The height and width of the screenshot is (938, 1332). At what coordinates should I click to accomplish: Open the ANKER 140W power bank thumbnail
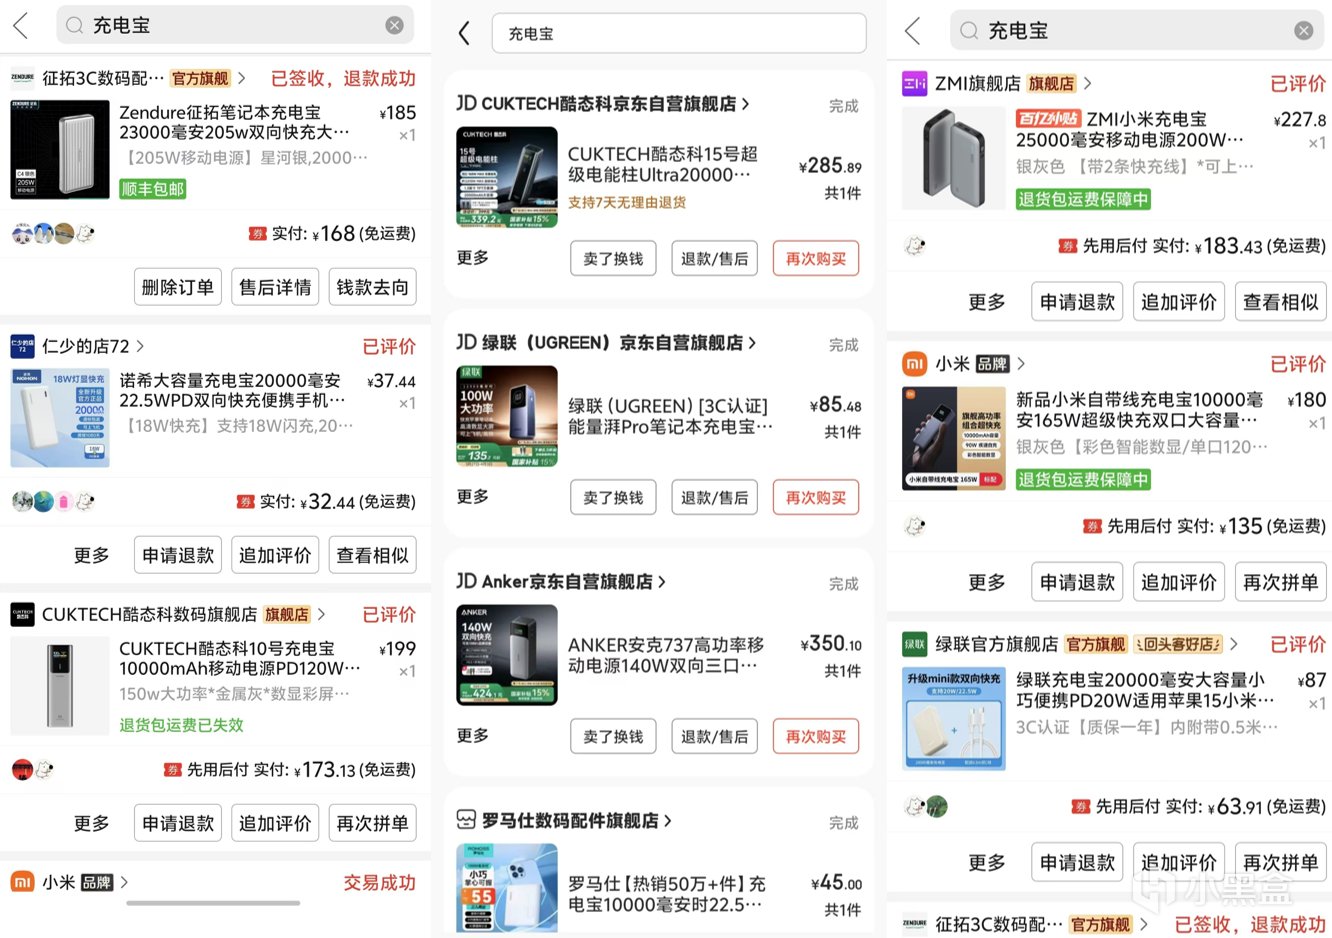507,655
